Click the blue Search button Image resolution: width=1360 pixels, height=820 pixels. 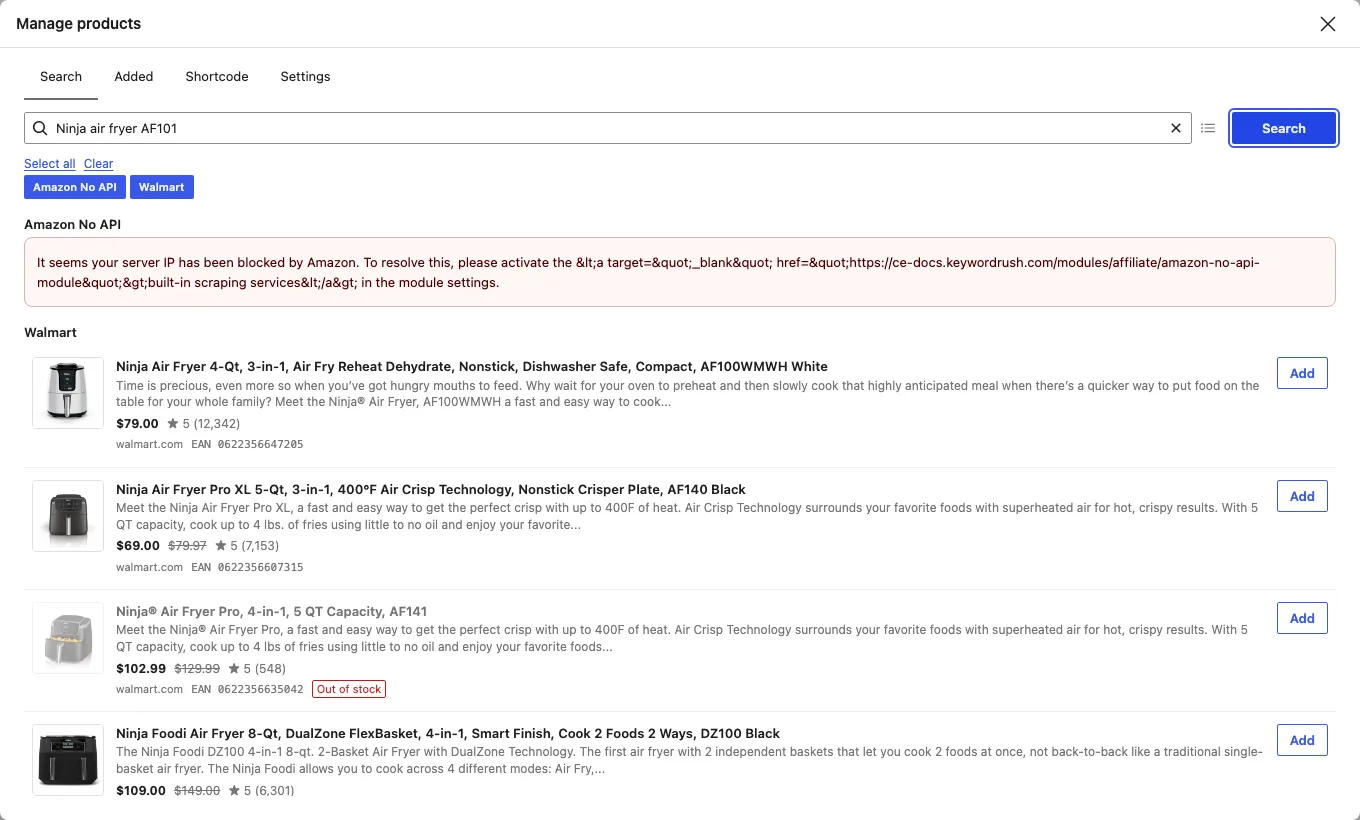click(1284, 128)
